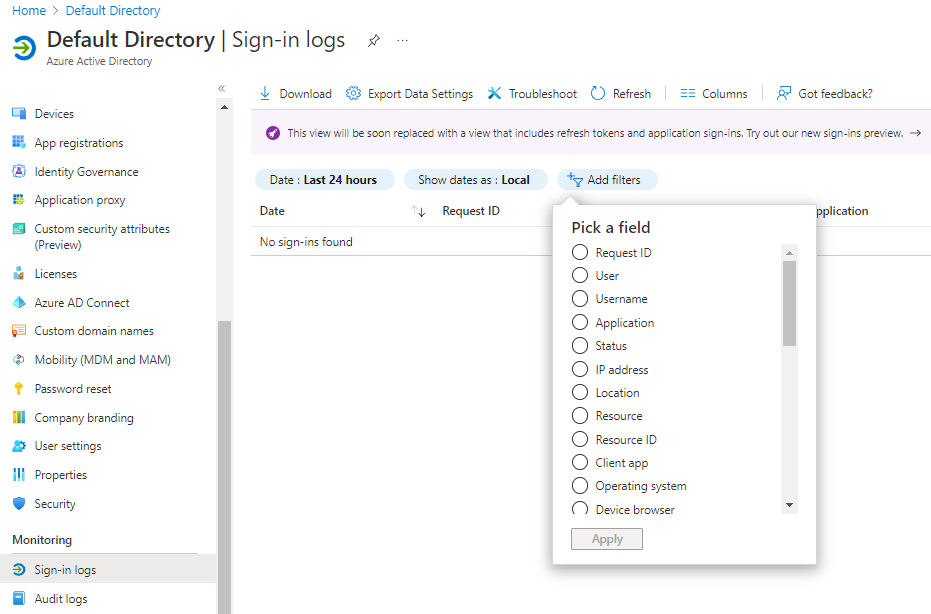Screen dimensions: 931x614
Task: Select the Request ID radio button
Action: 579,252
